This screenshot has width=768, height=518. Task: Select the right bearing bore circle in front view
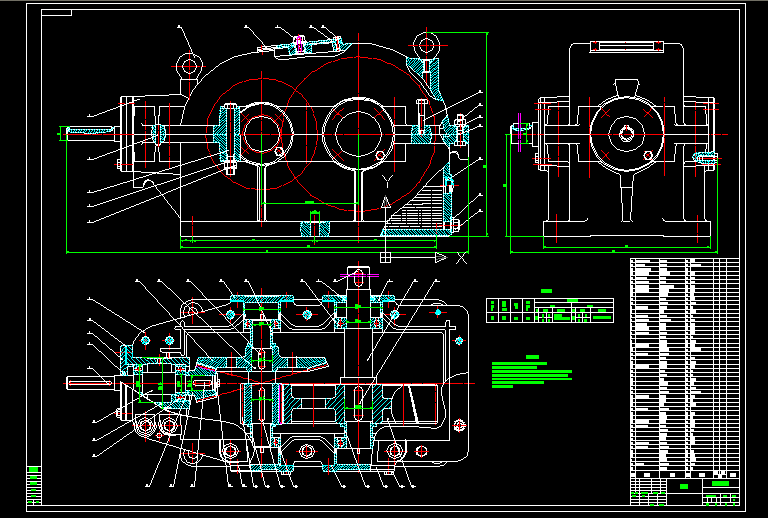click(358, 132)
